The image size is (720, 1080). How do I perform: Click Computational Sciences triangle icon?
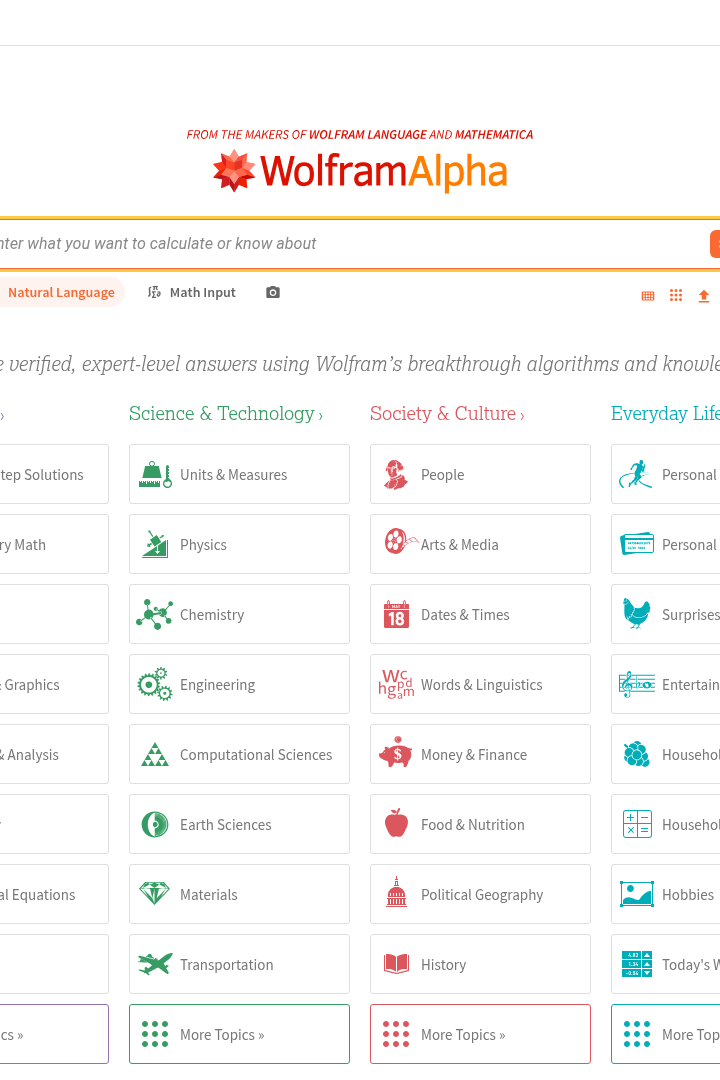tap(155, 754)
